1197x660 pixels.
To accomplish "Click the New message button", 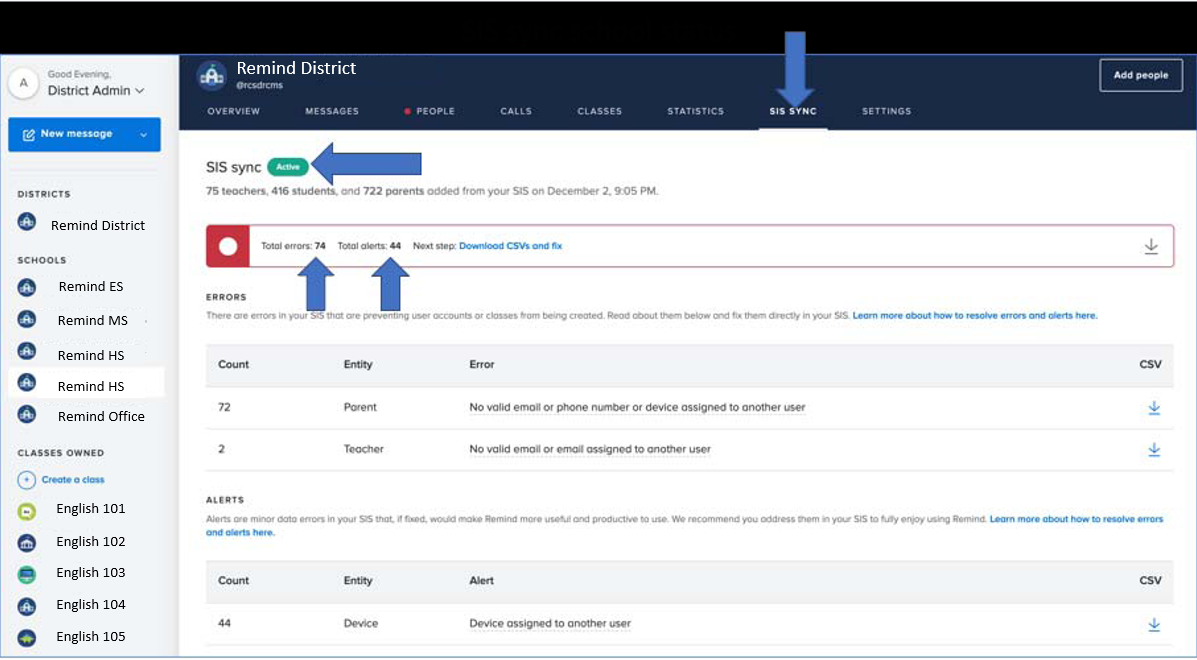I will point(84,134).
